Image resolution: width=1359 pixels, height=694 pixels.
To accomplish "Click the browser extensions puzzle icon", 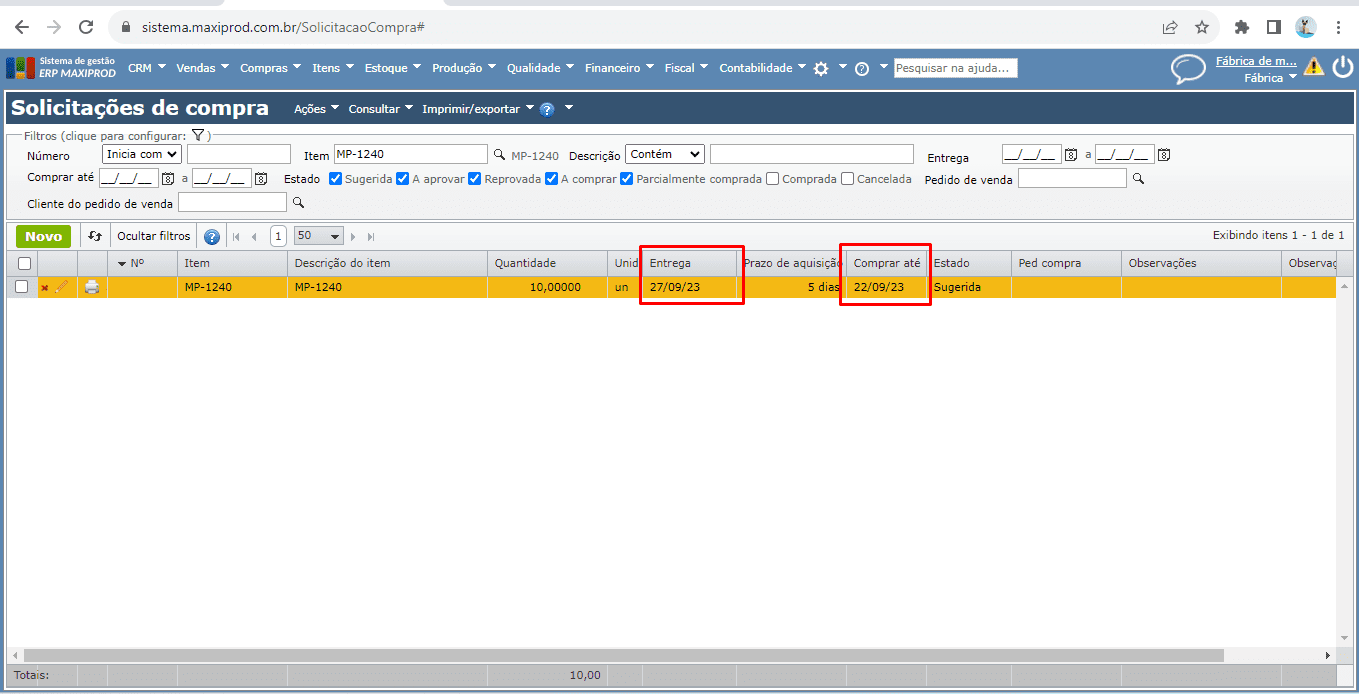I will [x=1242, y=27].
